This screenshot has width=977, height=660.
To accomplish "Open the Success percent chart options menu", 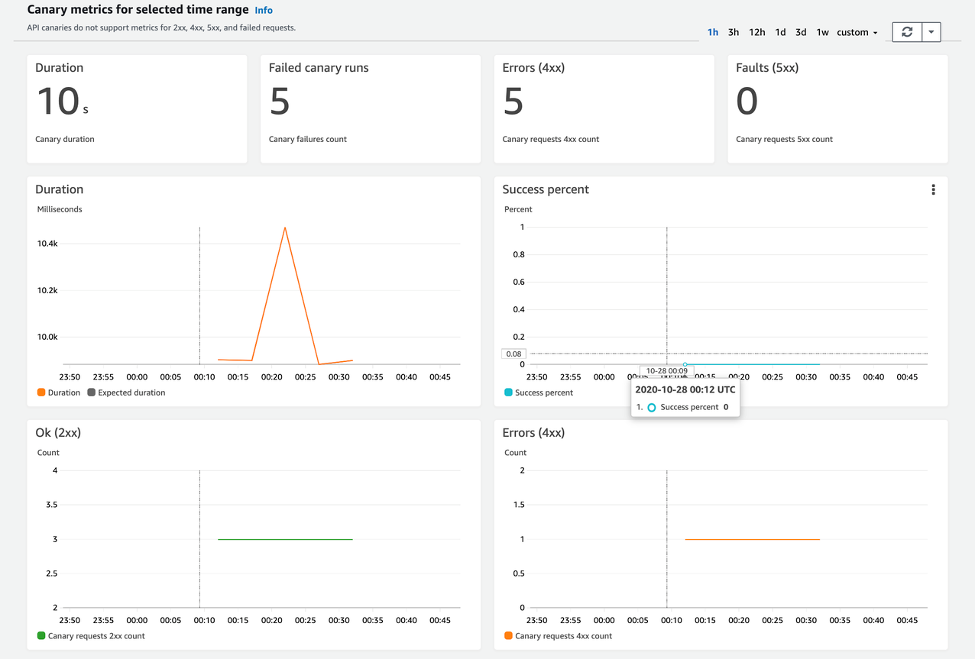I will point(933,189).
